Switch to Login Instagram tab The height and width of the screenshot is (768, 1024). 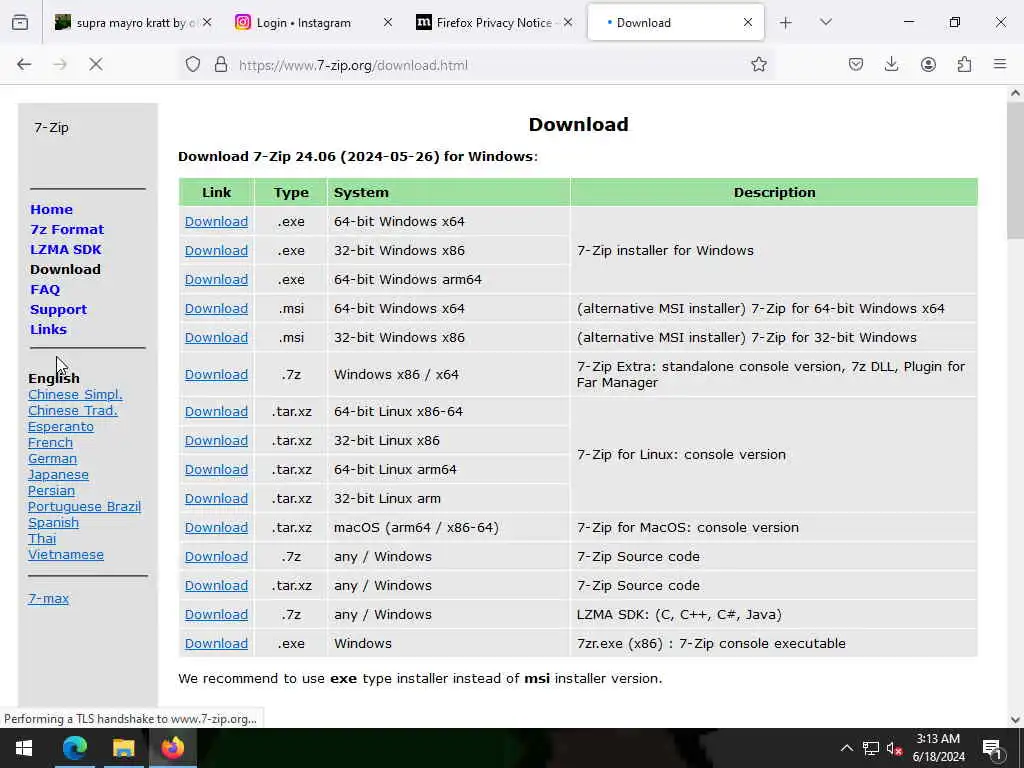pyautogui.click(x=313, y=23)
